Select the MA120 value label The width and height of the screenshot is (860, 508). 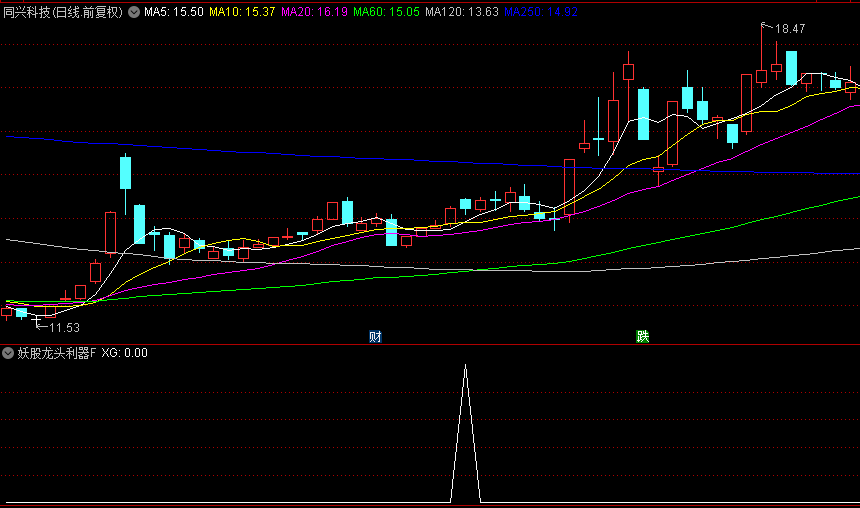pyautogui.click(x=461, y=13)
